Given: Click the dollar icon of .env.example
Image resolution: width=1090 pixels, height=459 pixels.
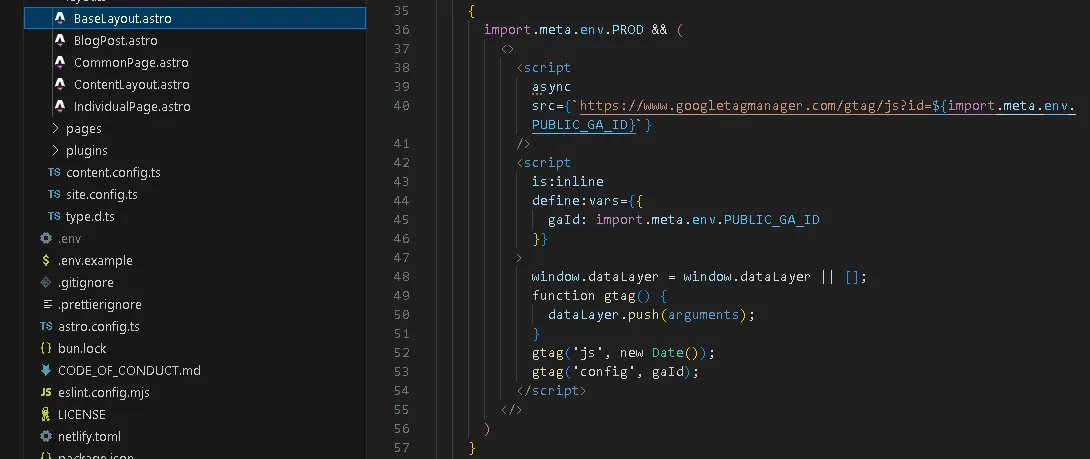Looking at the screenshot, I should [45, 261].
